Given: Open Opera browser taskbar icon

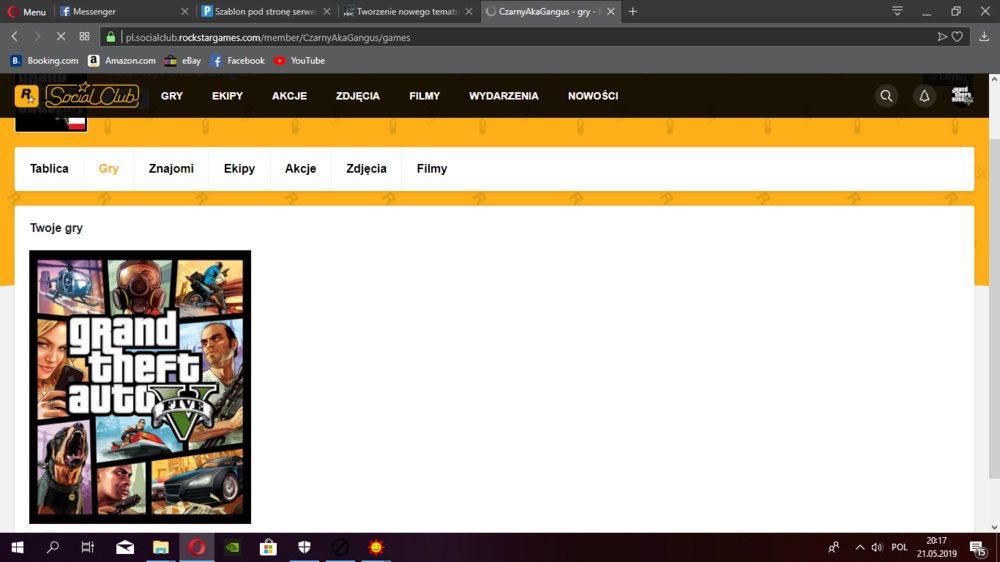Looking at the screenshot, I should click(196, 547).
